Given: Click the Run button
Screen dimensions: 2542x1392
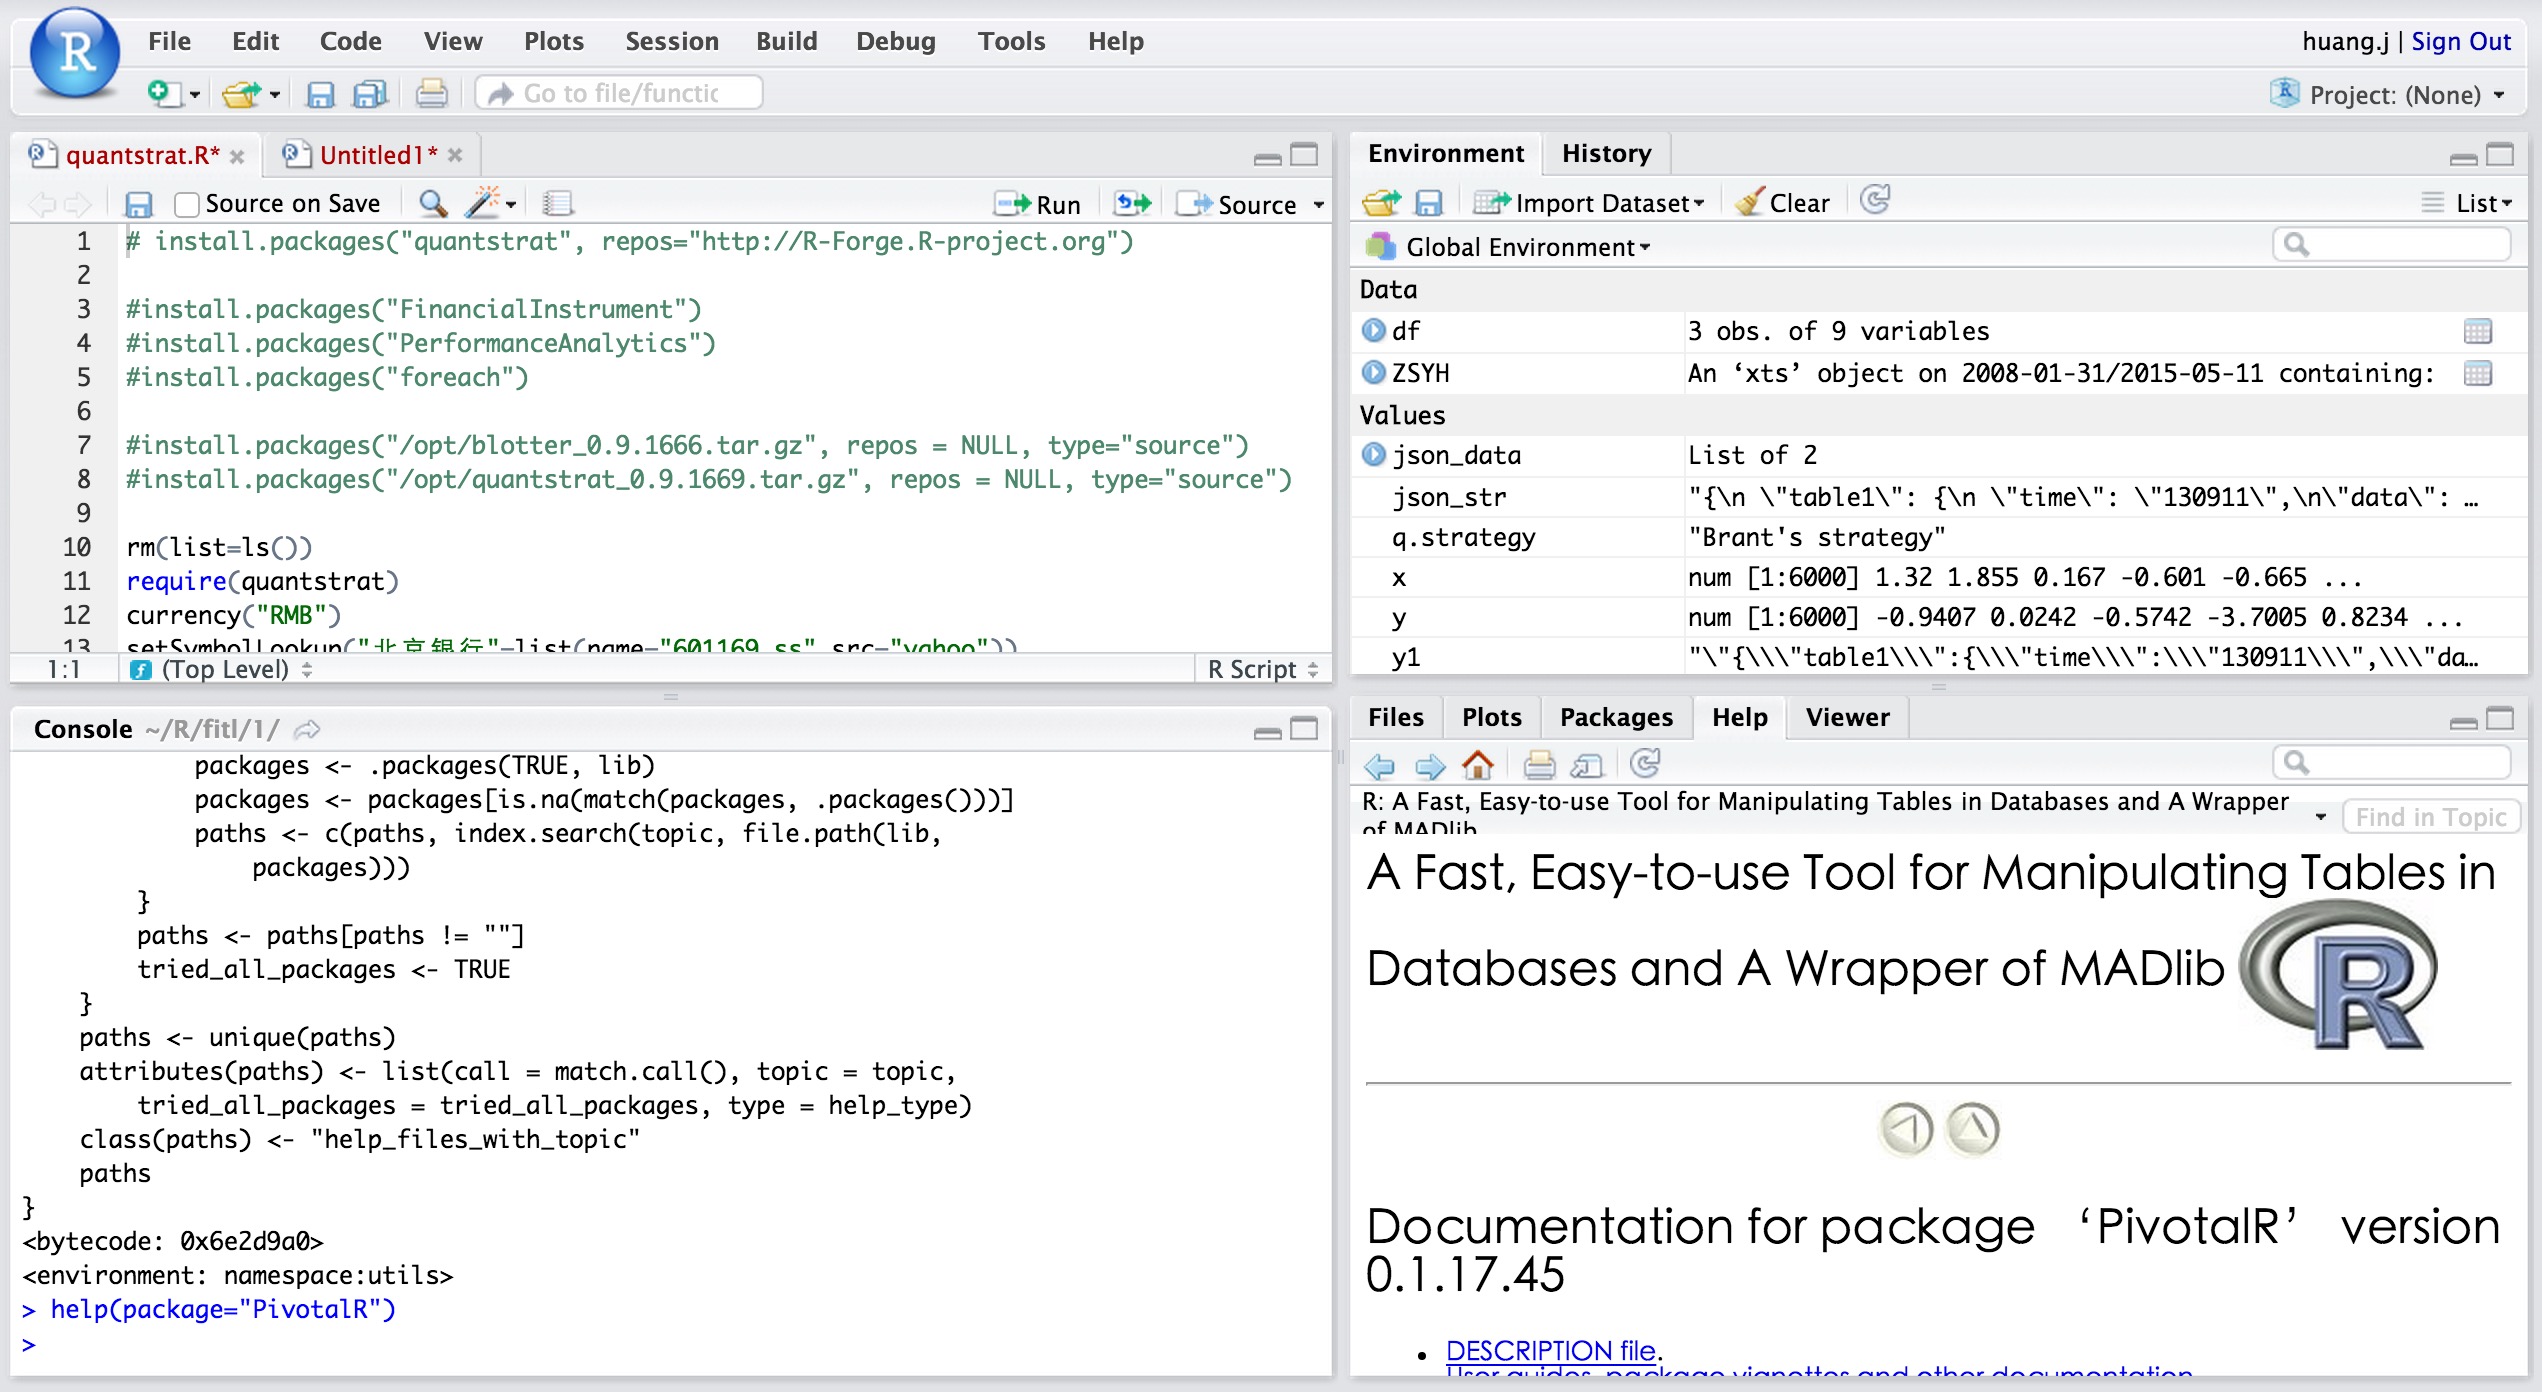Looking at the screenshot, I should (x=1038, y=205).
